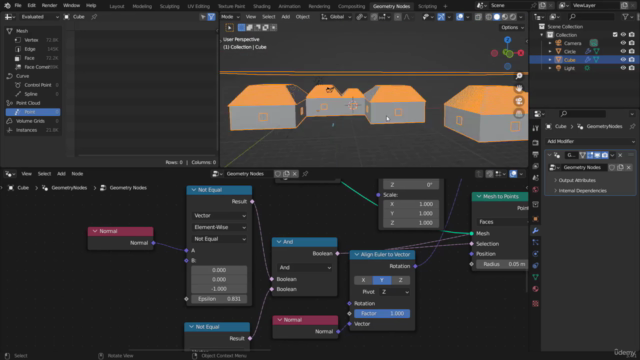Open the Output properties tab icon
The height and width of the screenshot is (360, 640).
(x=536, y=154)
